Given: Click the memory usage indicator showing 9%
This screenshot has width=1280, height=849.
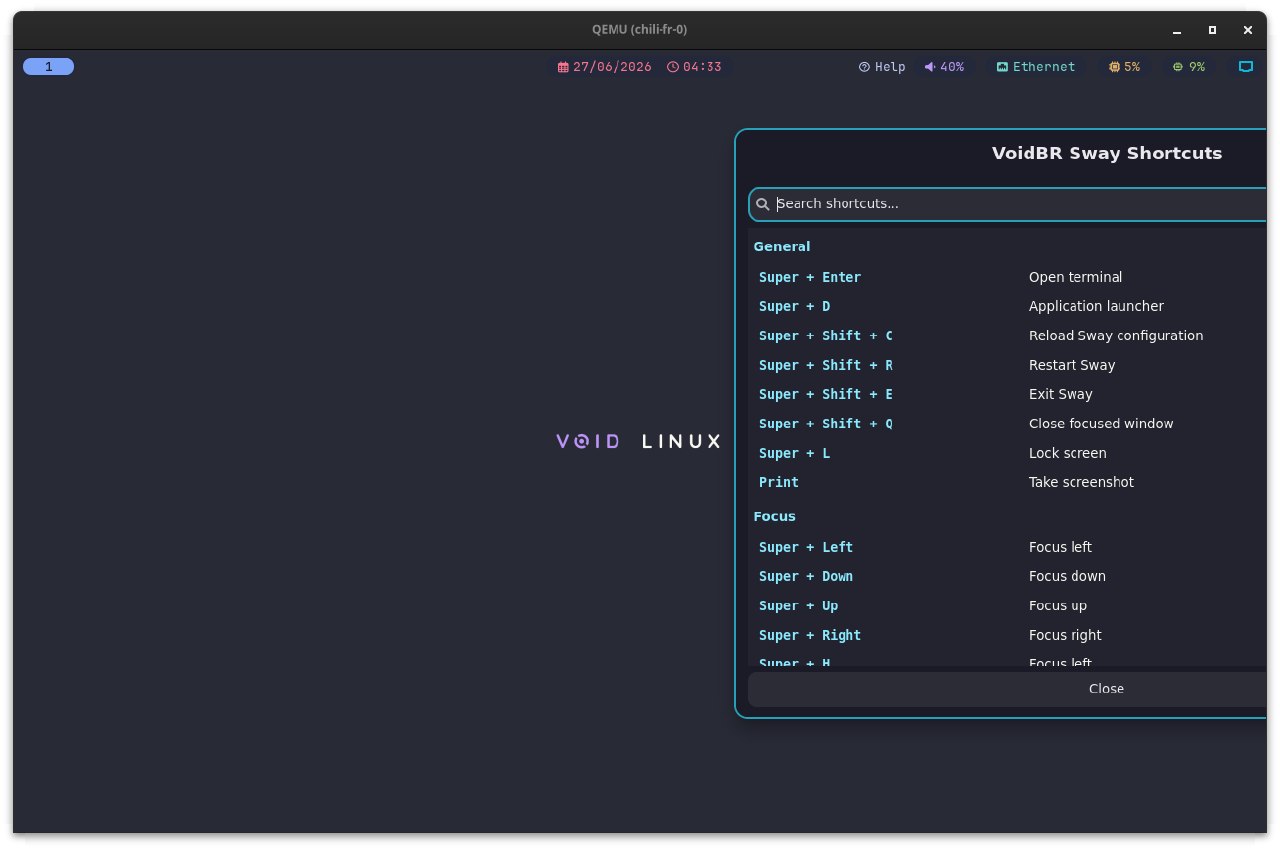Looking at the screenshot, I should point(1189,67).
